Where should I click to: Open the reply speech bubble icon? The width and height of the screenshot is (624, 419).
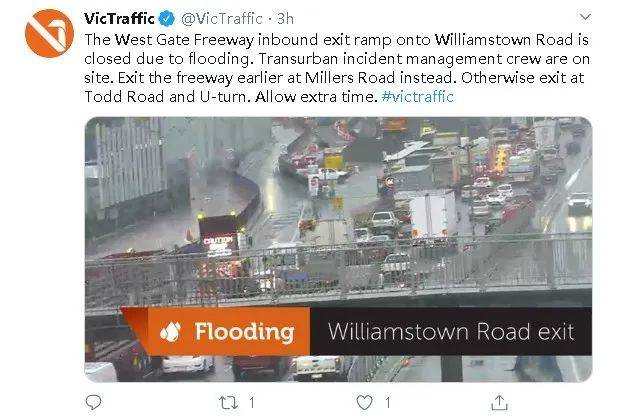[94, 402]
